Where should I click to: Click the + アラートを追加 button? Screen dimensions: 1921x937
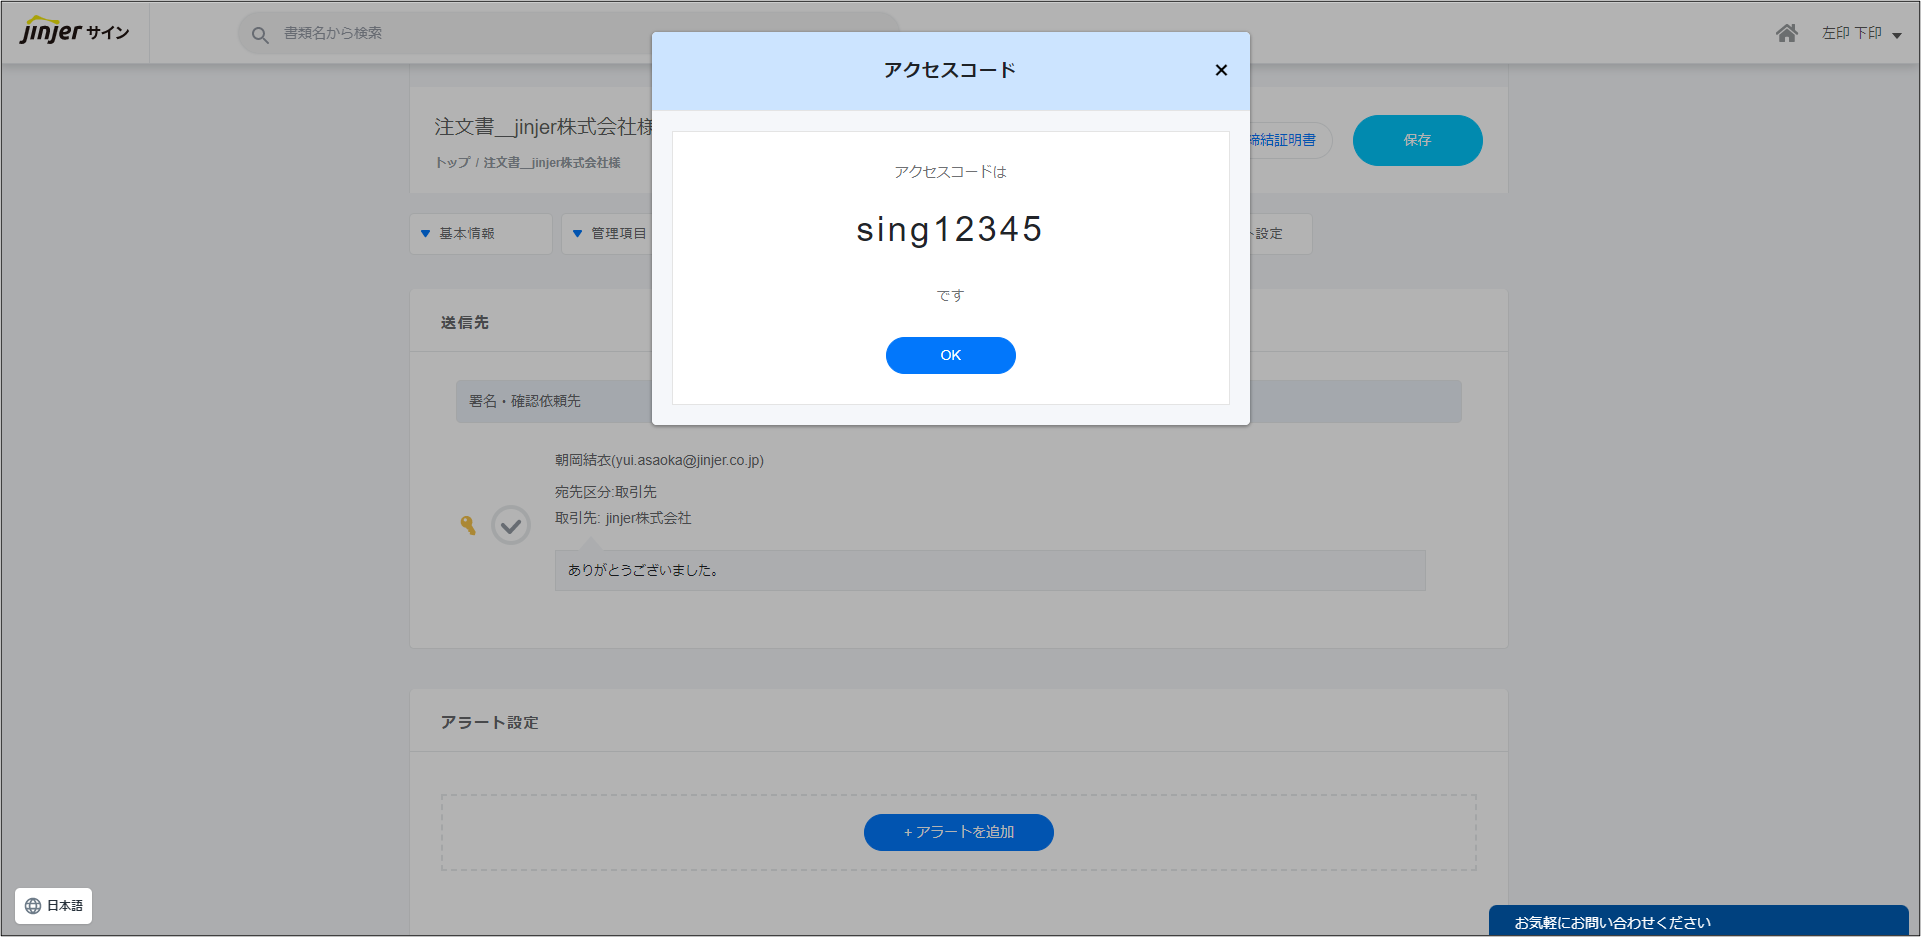[958, 832]
